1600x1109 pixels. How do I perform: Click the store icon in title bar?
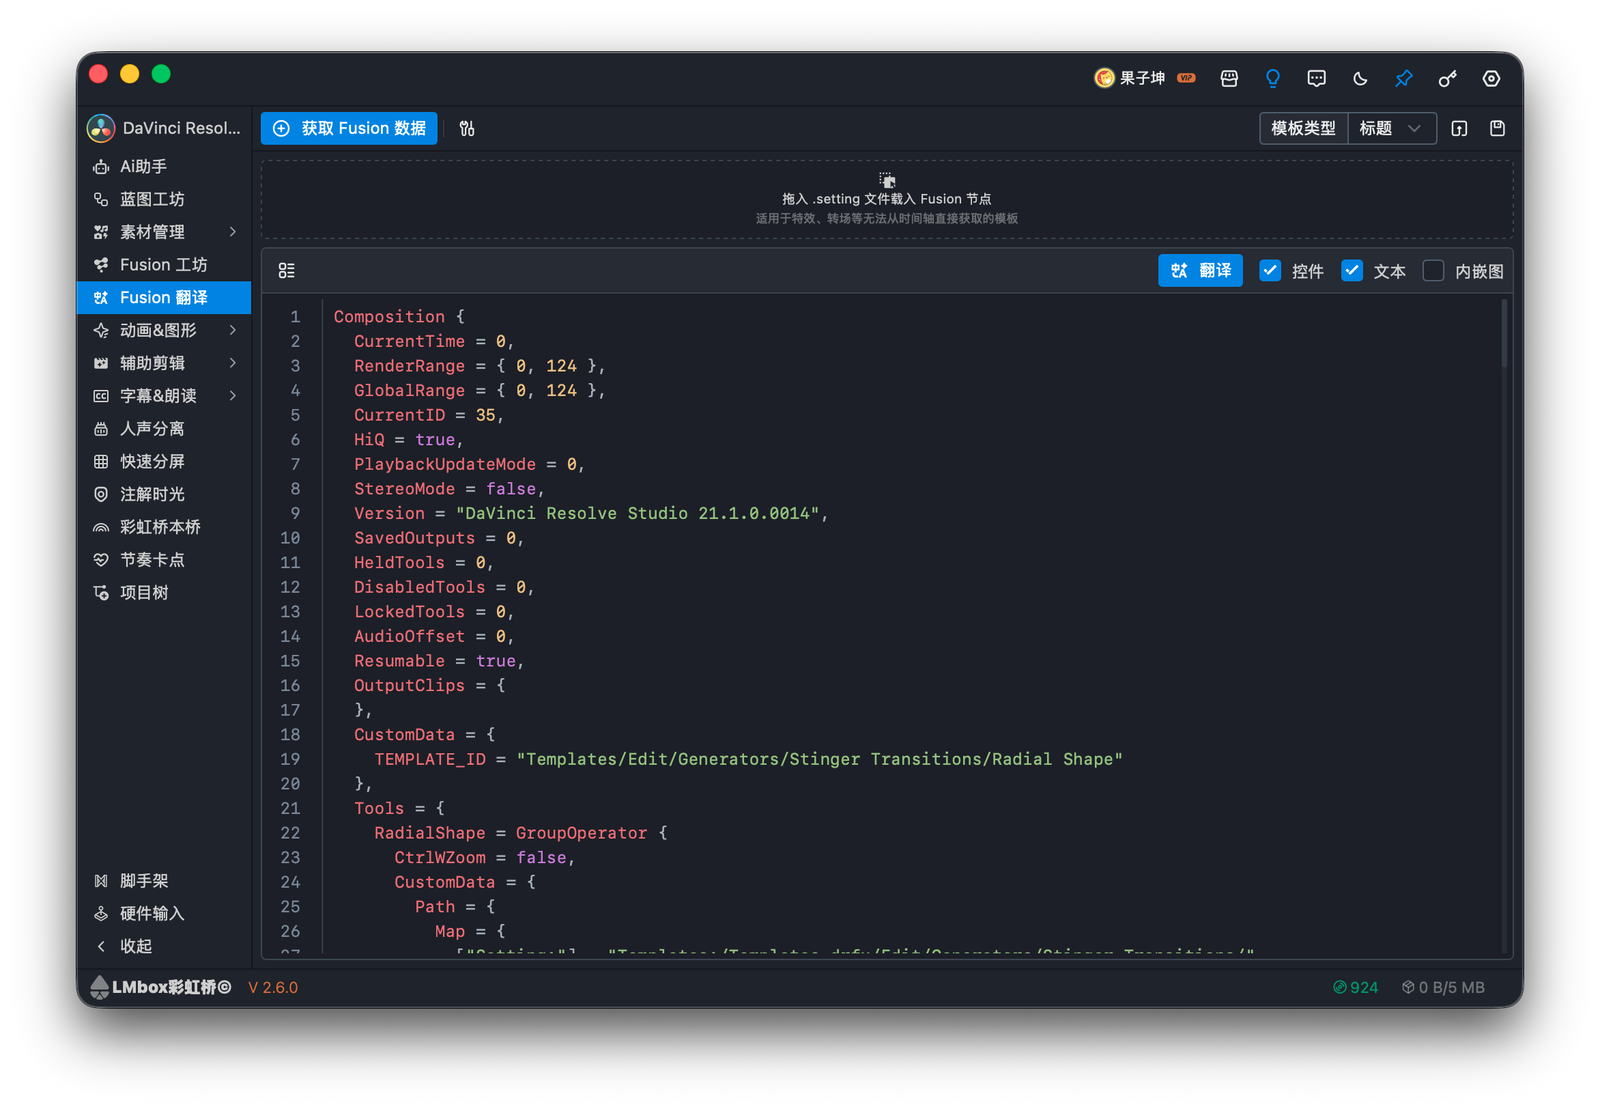coord(1229,78)
